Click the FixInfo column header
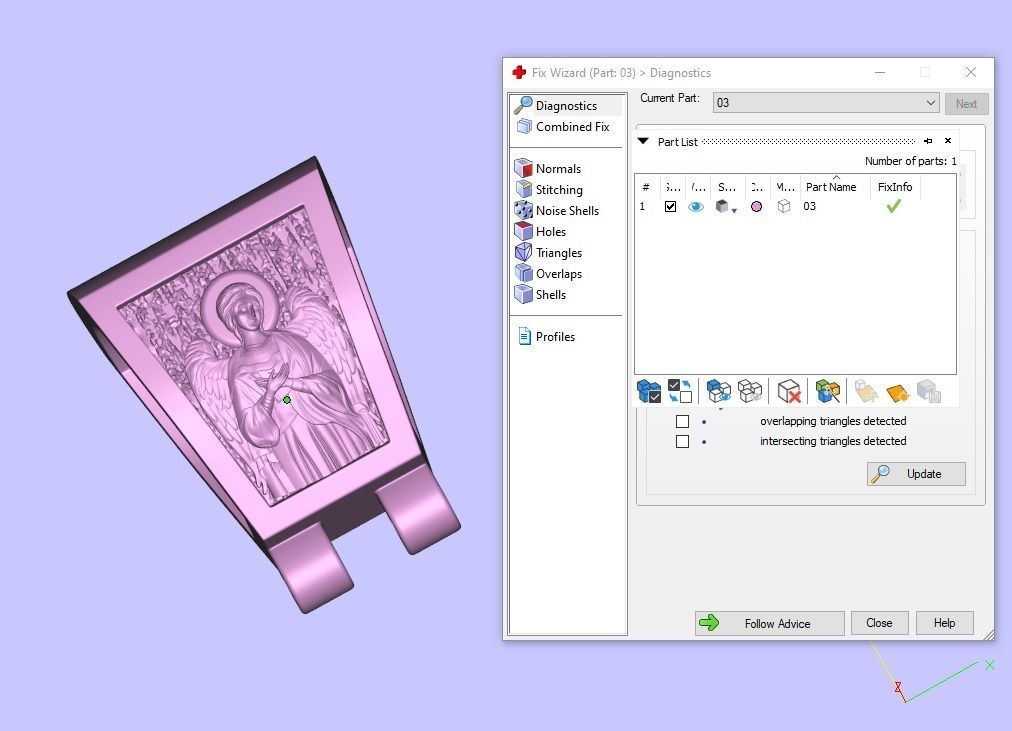The width and height of the screenshot is (1012, 731). point(895,187)
